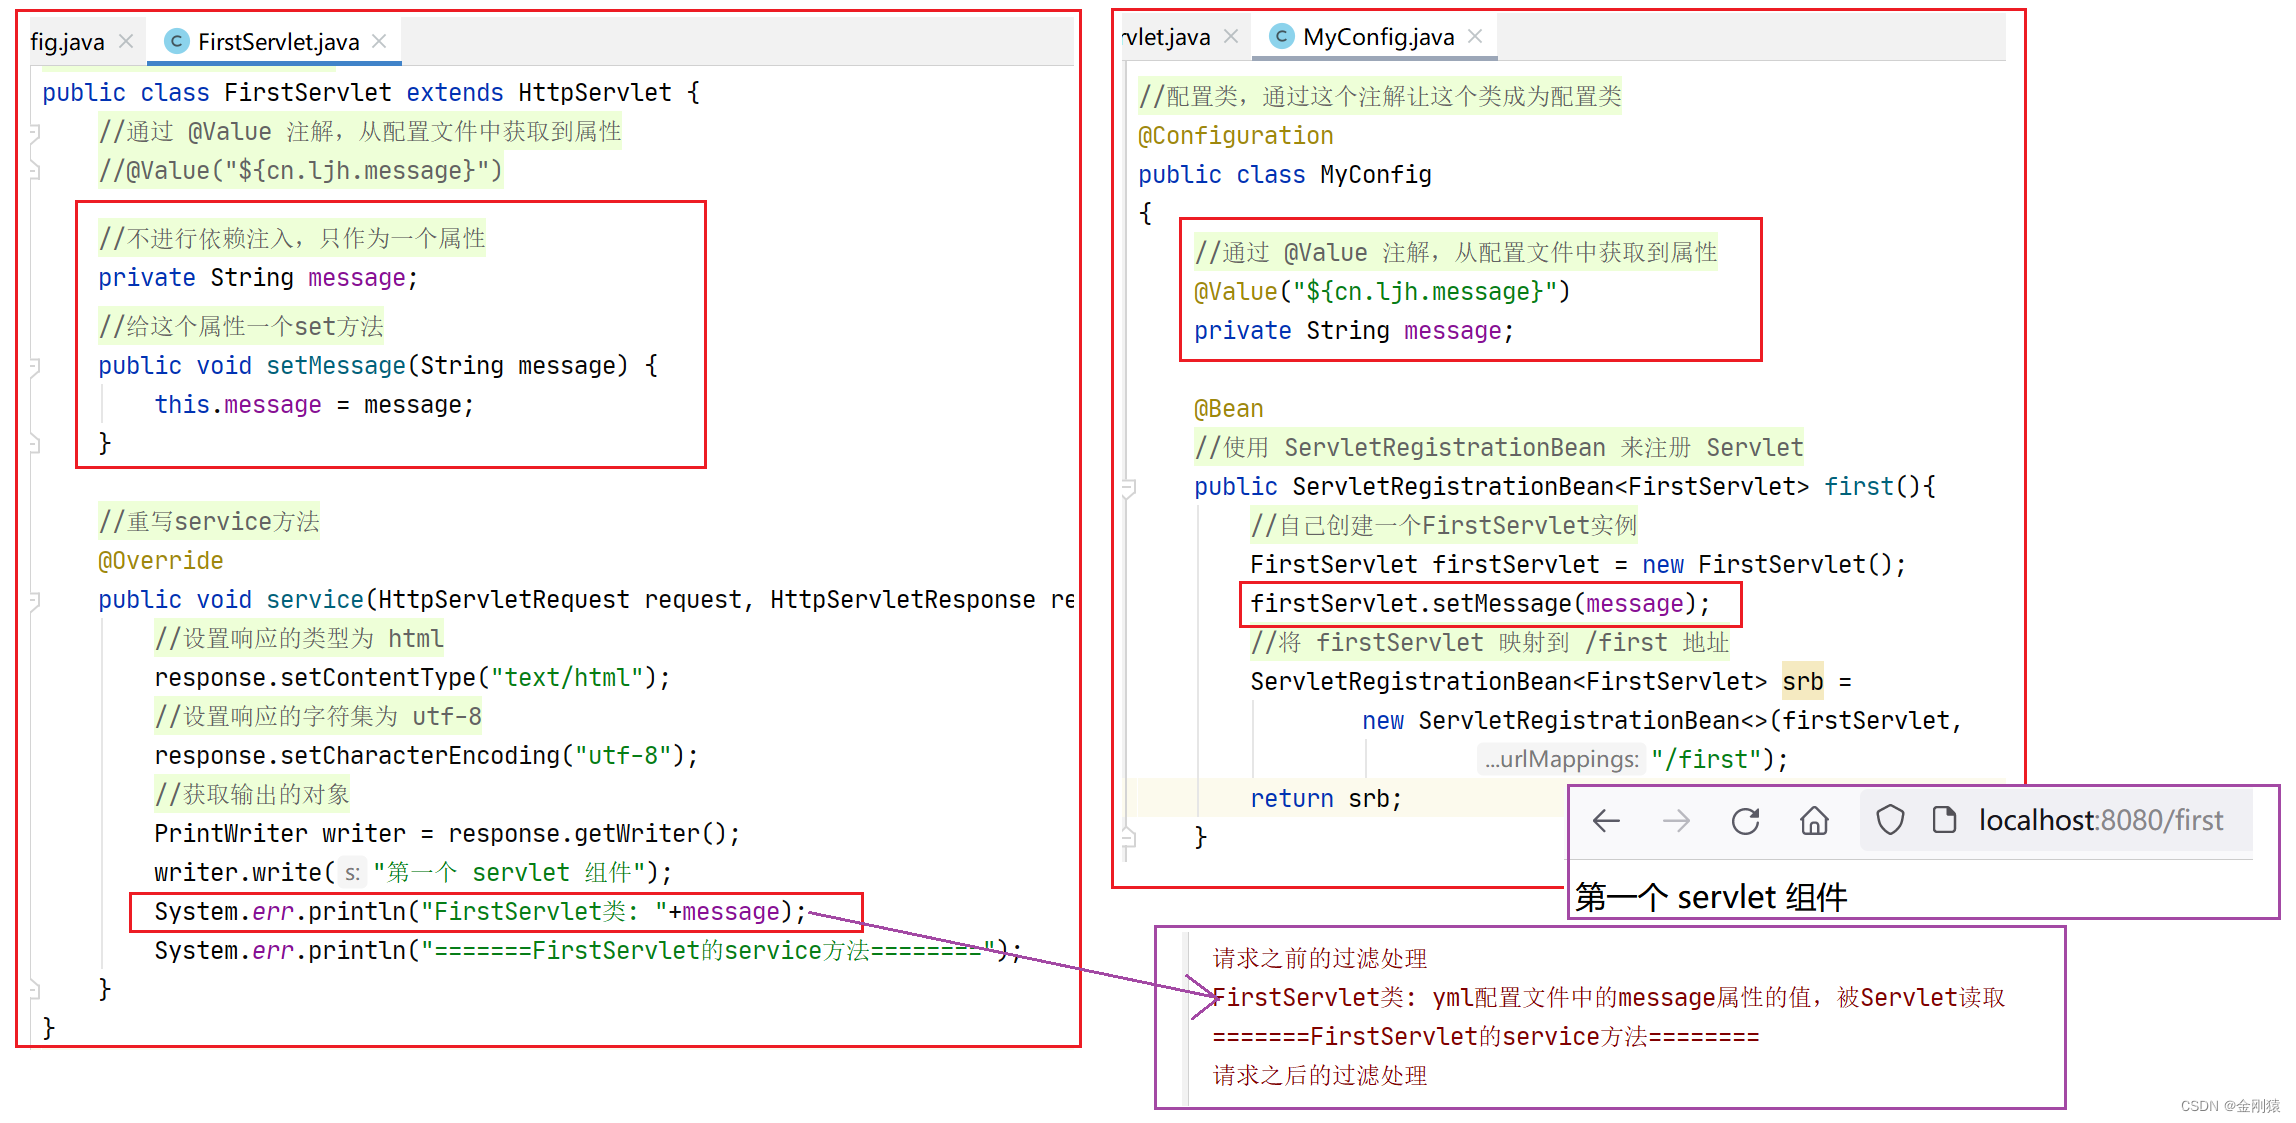Click response.setContentType("text/html") line
The height and width of the screenshot is (1123, 2296).
[412, 678]
